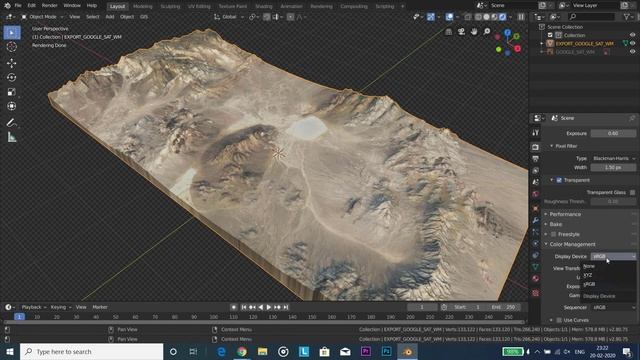Choose None in Display Device list
This screenshot has width=640, height=360.
[x=589, y=266]
